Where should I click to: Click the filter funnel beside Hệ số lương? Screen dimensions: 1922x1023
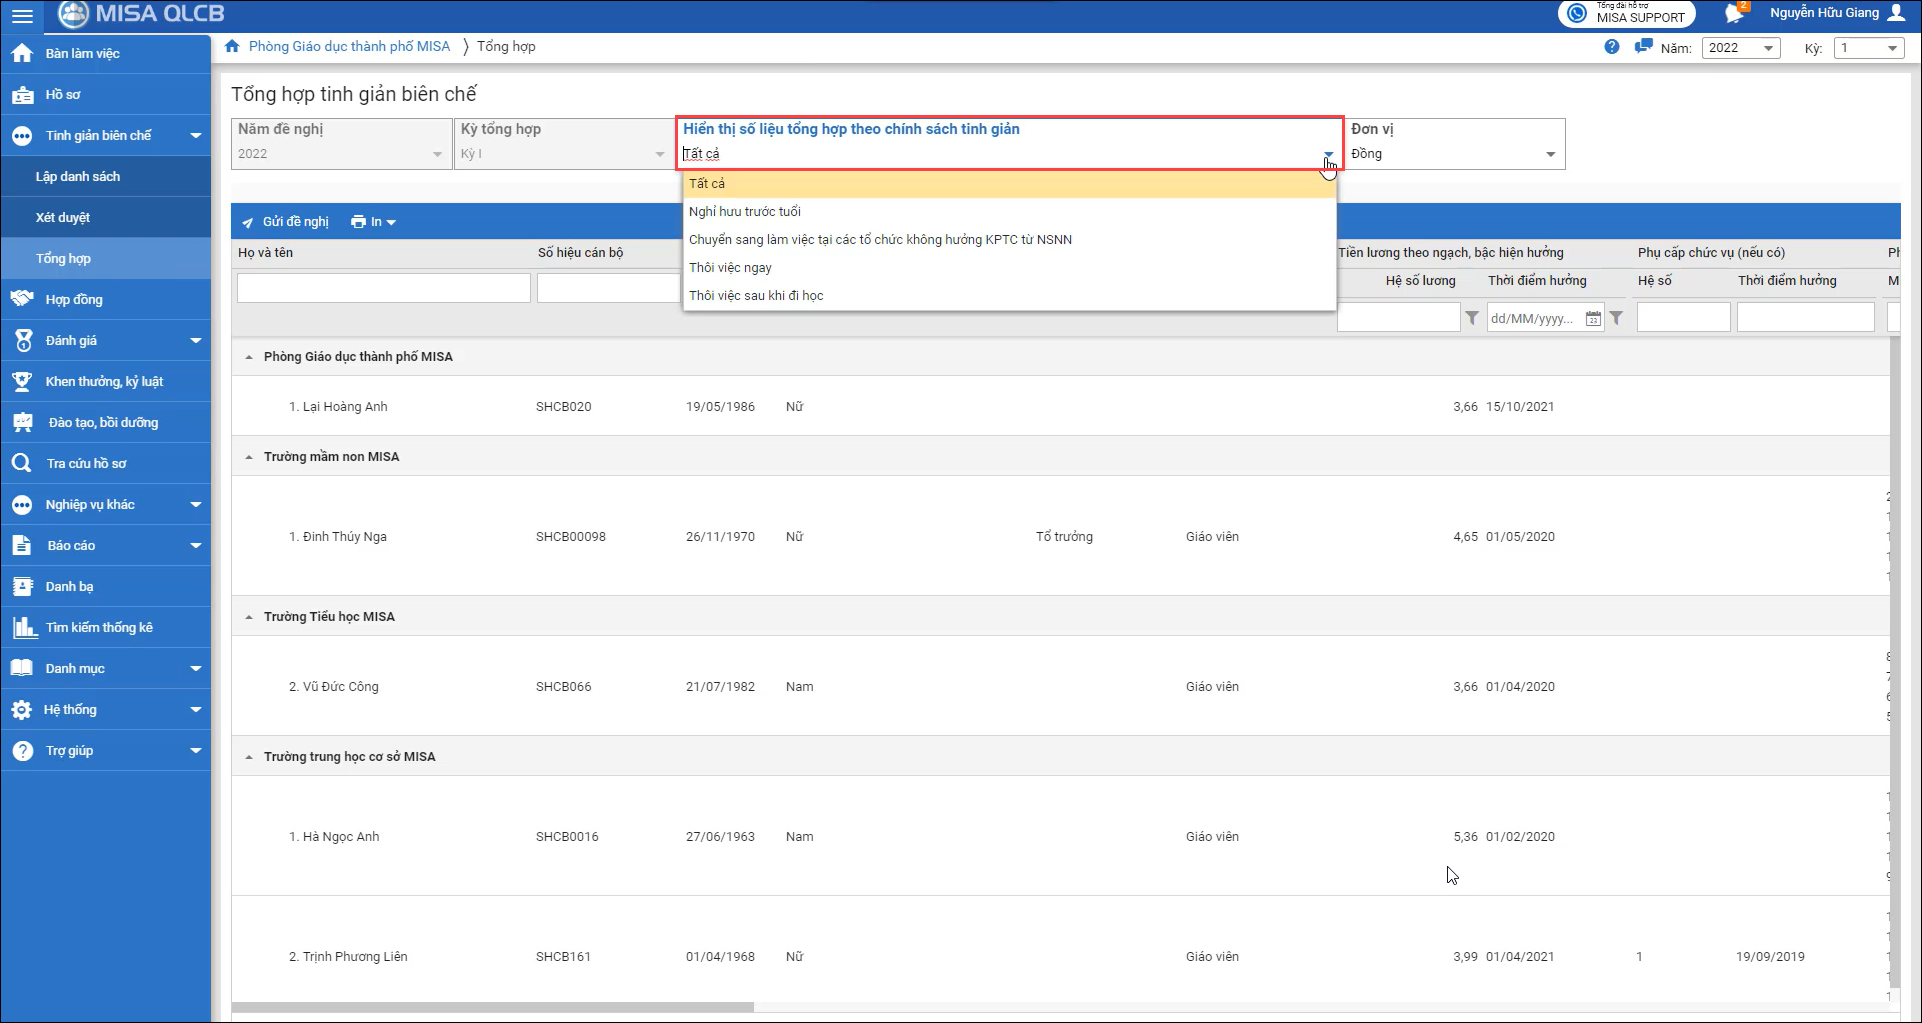tap(1472, 318)
